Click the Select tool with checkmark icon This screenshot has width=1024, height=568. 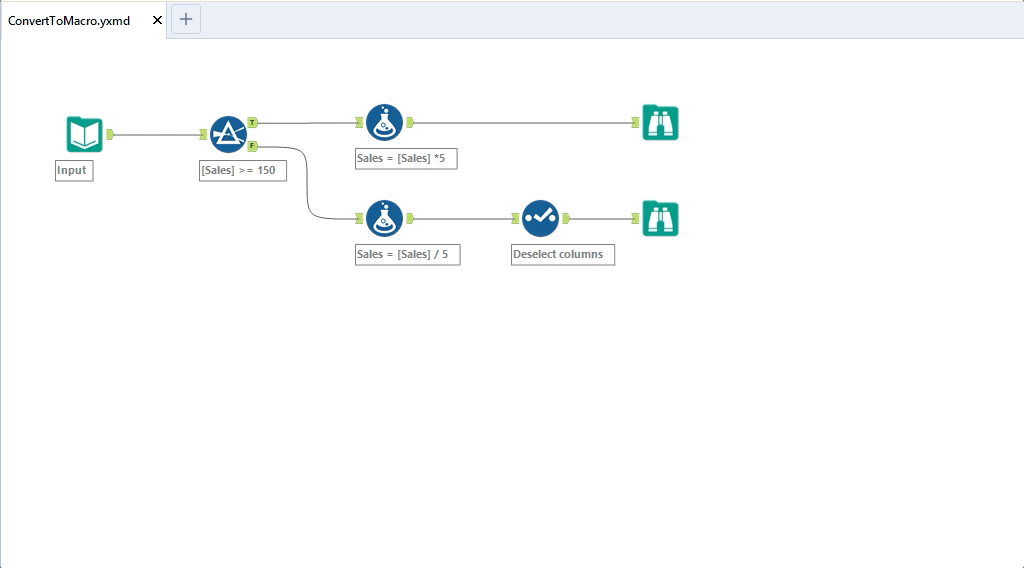(540, 218)
